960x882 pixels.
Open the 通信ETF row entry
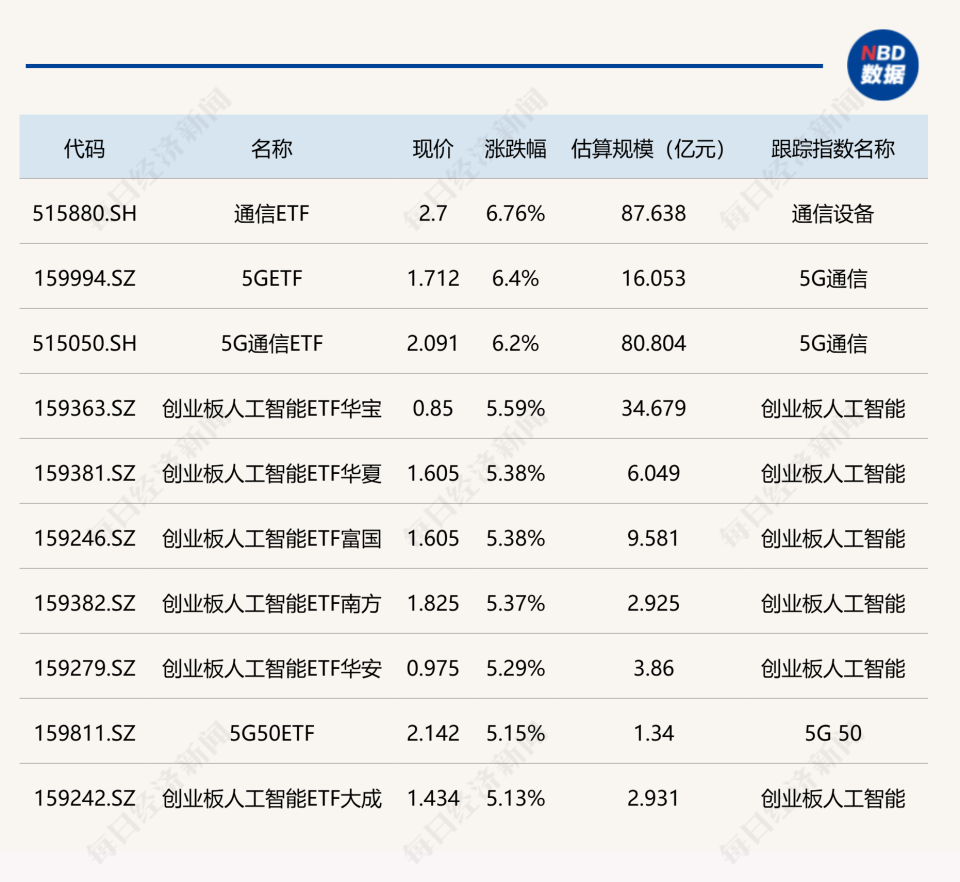pos(270,212)
